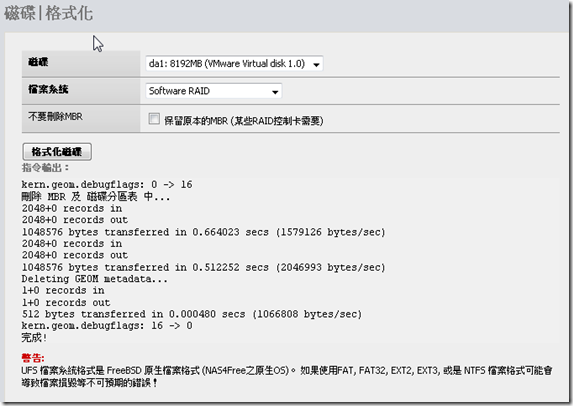Click the line 'kern.geom.debugflags: 16 -> 0'
Viewport: 573px width, 406px height.
point(107,326)
